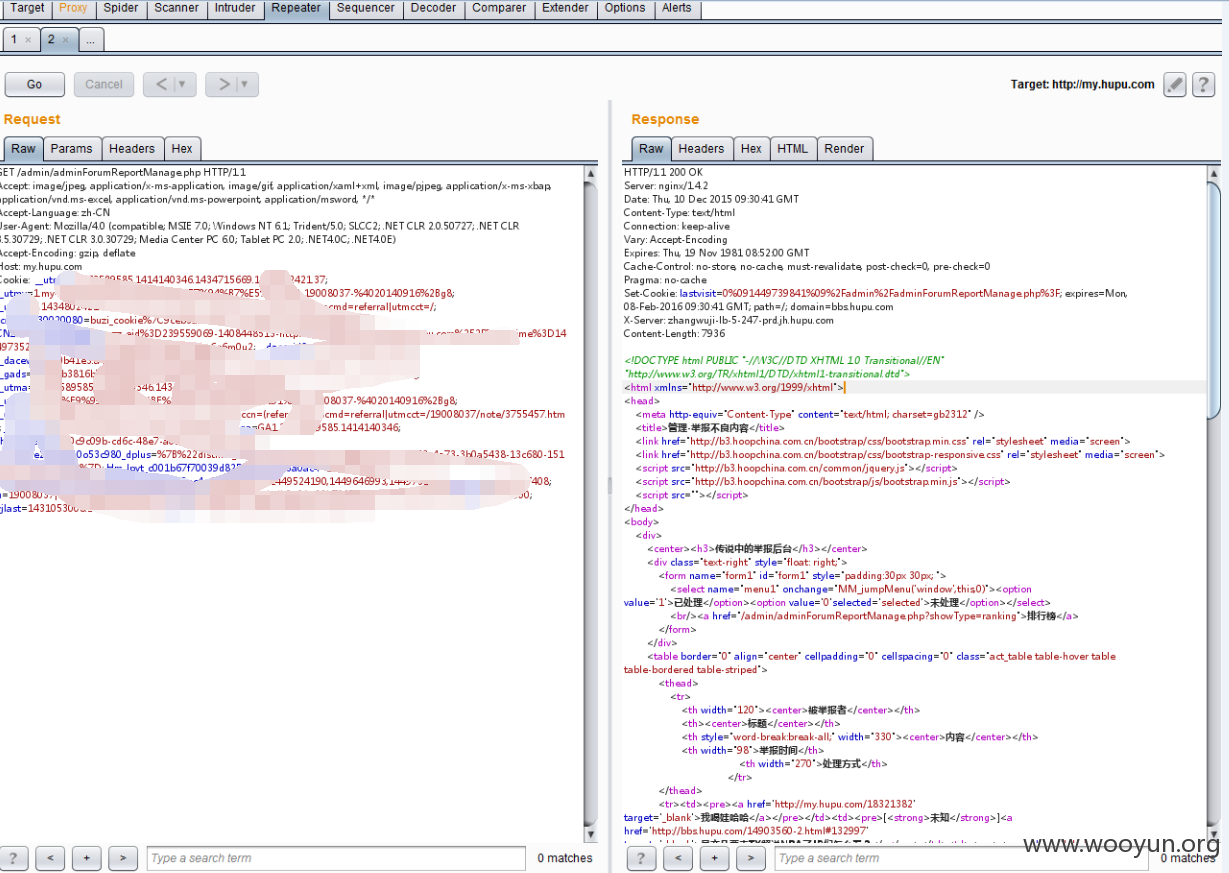Click the GET /admin/adminForumReportManage.php request line
The image size is (1229, 873).
(x=123, y=172)
